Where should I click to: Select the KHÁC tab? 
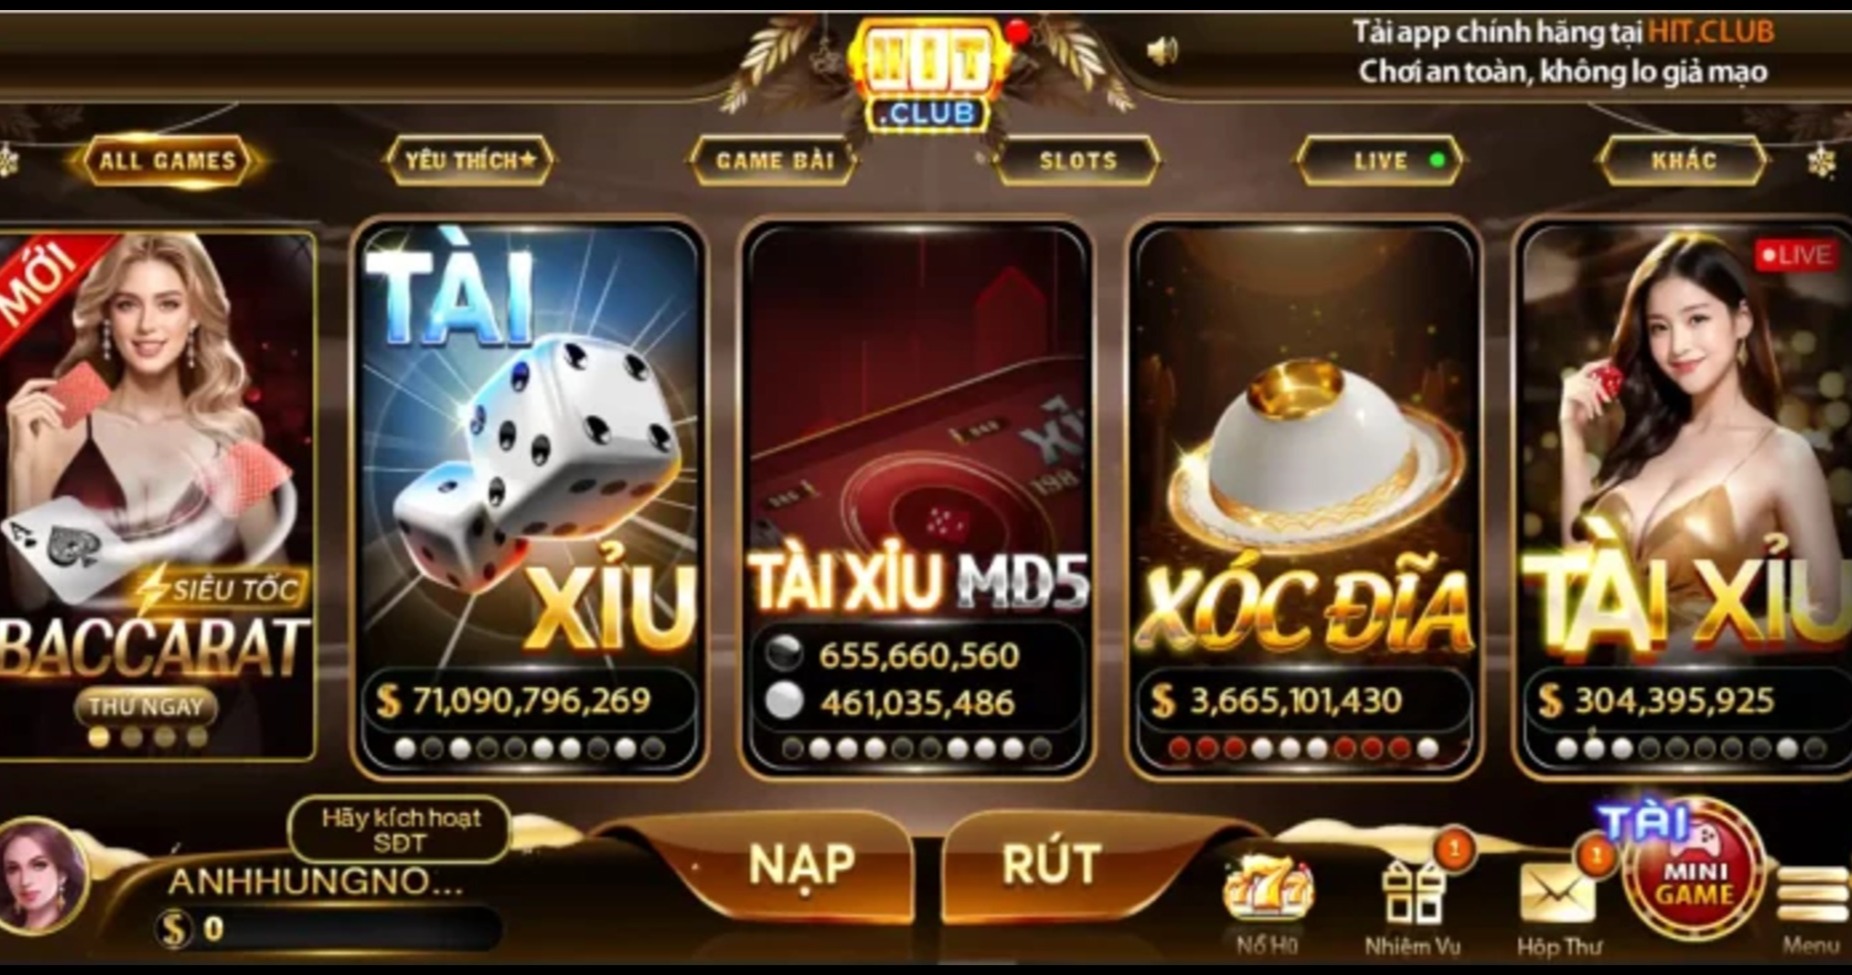(x=1684, y=161)
